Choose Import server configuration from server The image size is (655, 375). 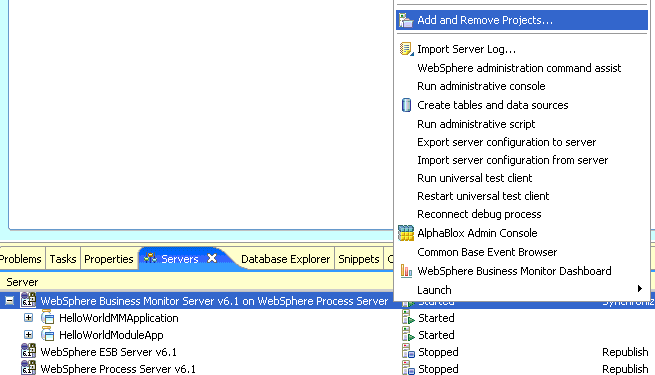click(513, 160)
